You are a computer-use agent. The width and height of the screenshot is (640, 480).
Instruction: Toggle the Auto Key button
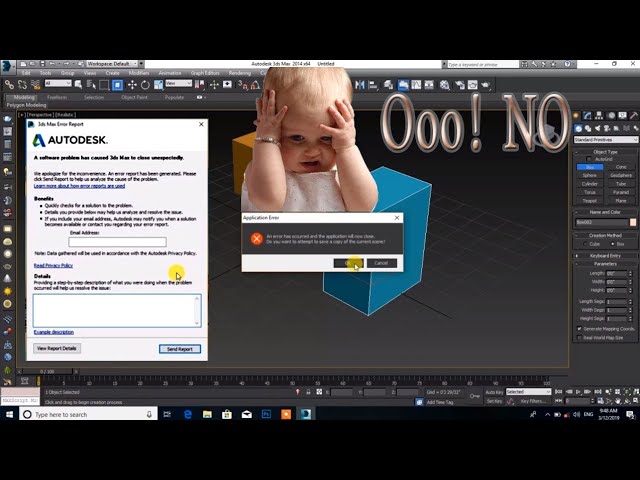pos(494,392)
